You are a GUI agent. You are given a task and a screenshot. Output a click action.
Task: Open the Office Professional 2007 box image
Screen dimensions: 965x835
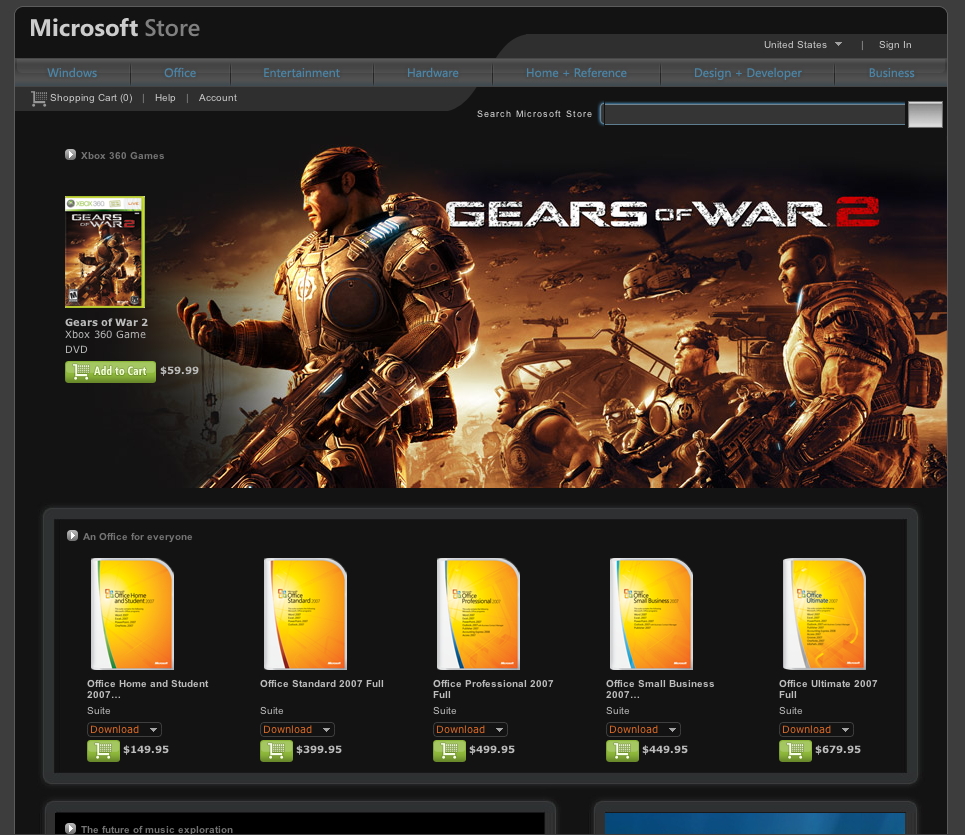coord(478,613)
